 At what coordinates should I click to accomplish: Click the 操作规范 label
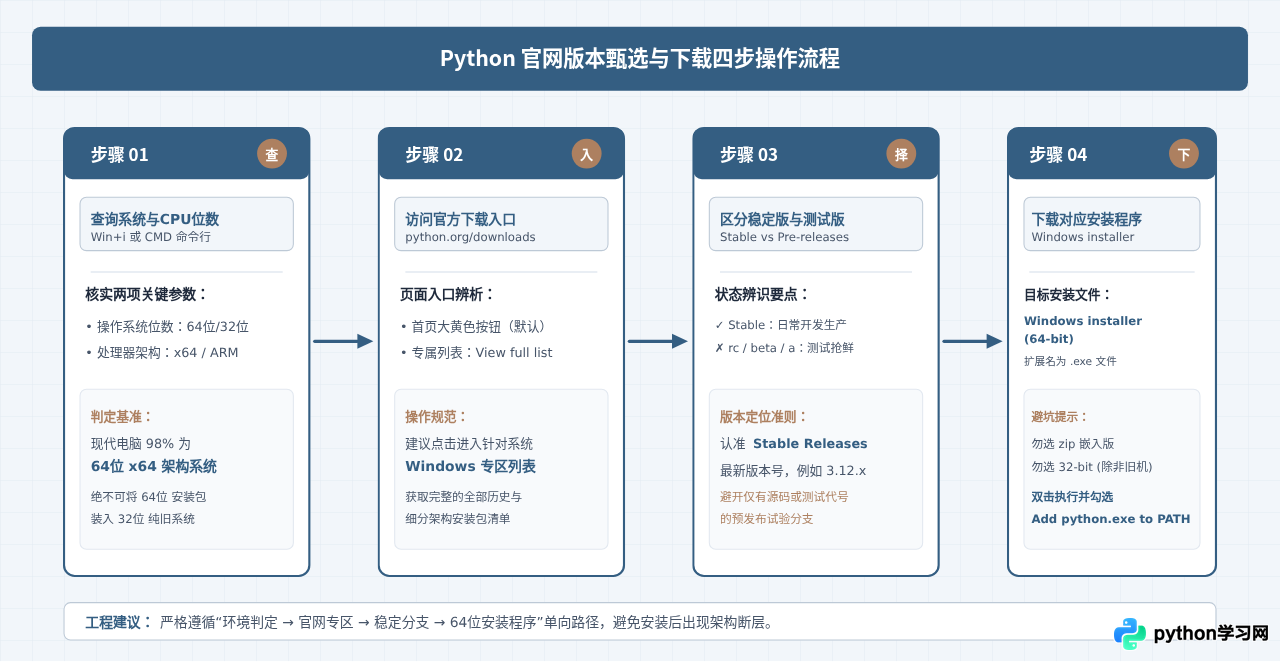(437, 416)
